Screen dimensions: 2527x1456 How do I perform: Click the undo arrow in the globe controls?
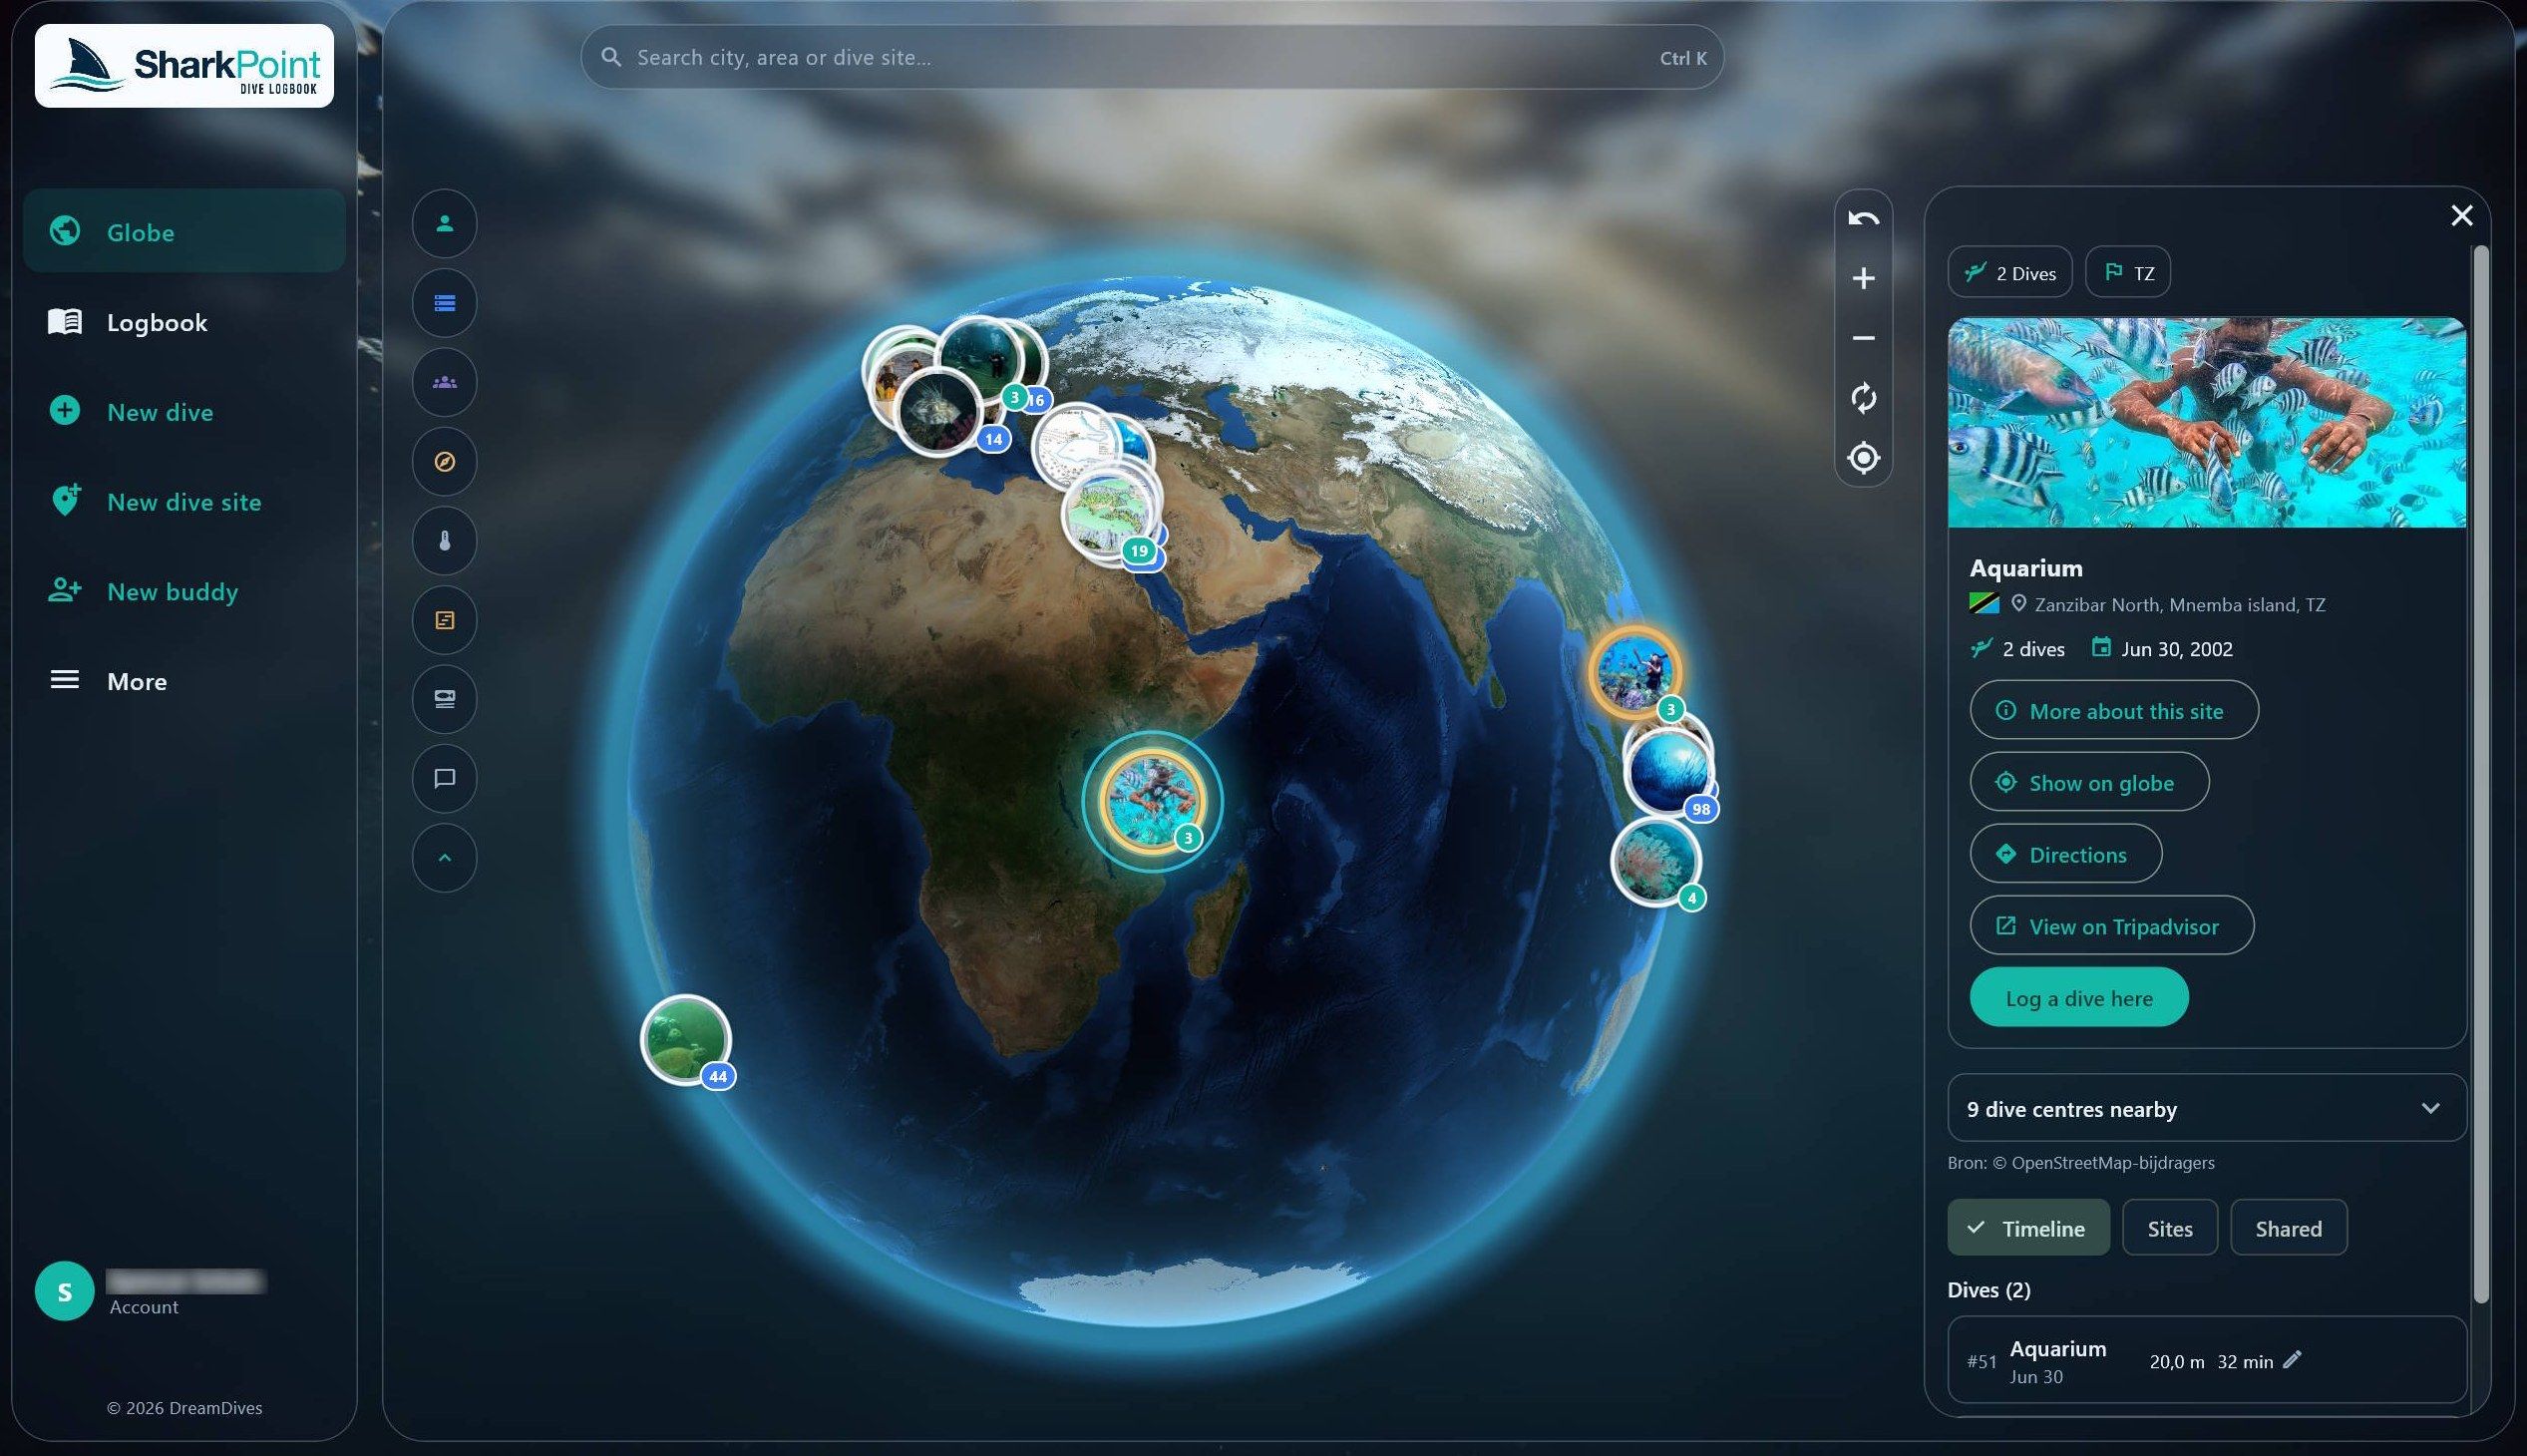(x=1863, y=218)
